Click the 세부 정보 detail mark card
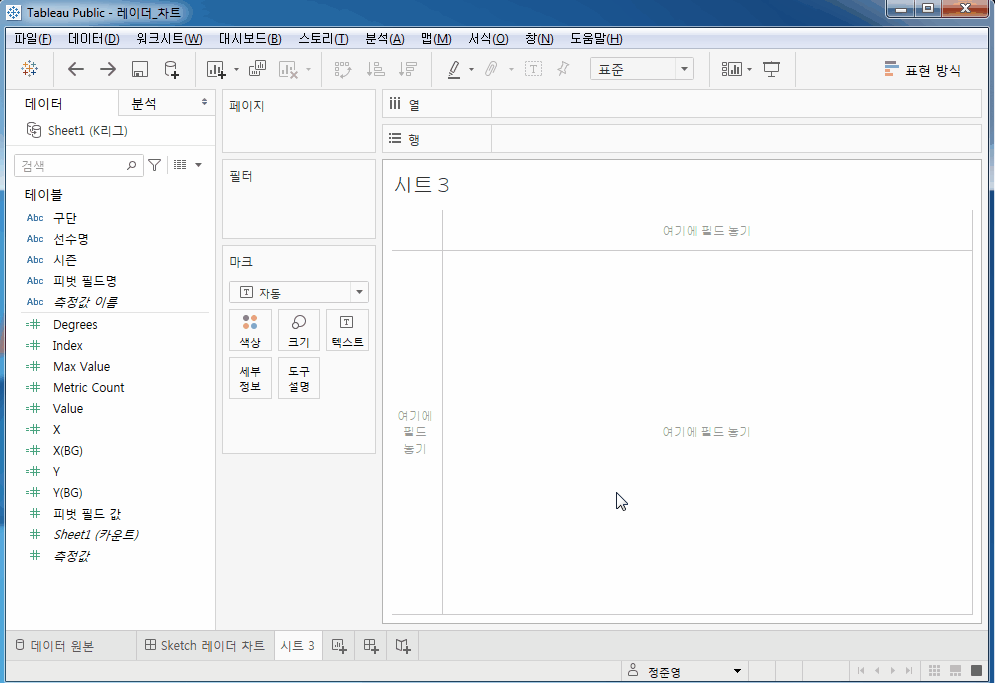 [250, 378]
